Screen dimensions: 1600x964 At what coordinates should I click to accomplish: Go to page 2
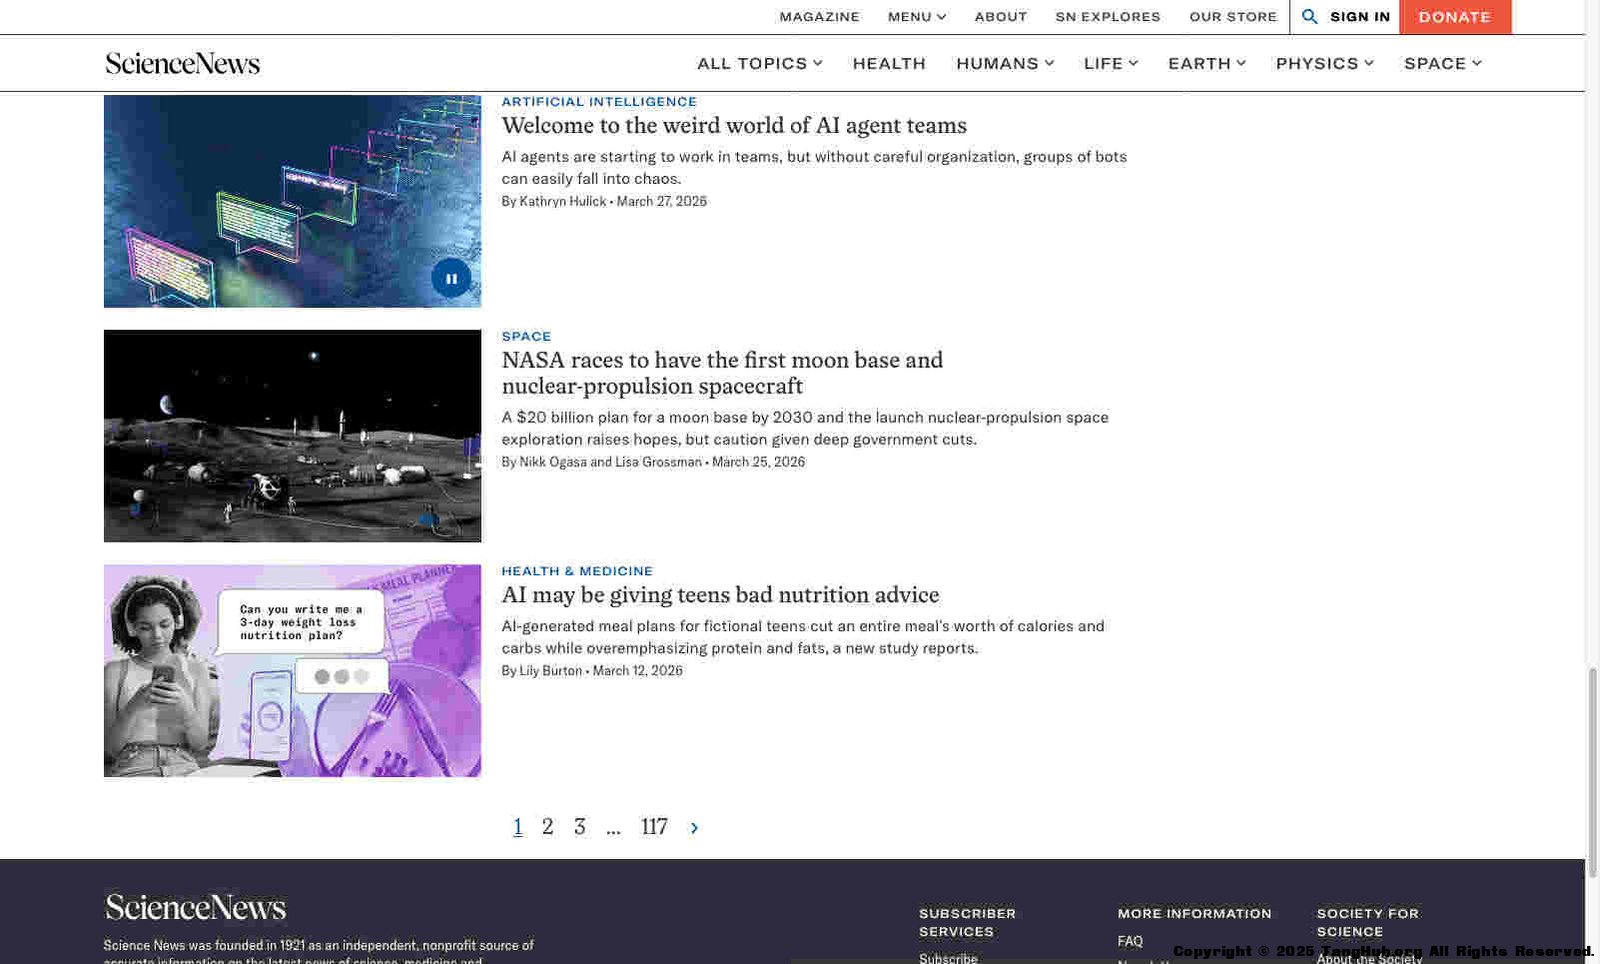coord(548,827)
